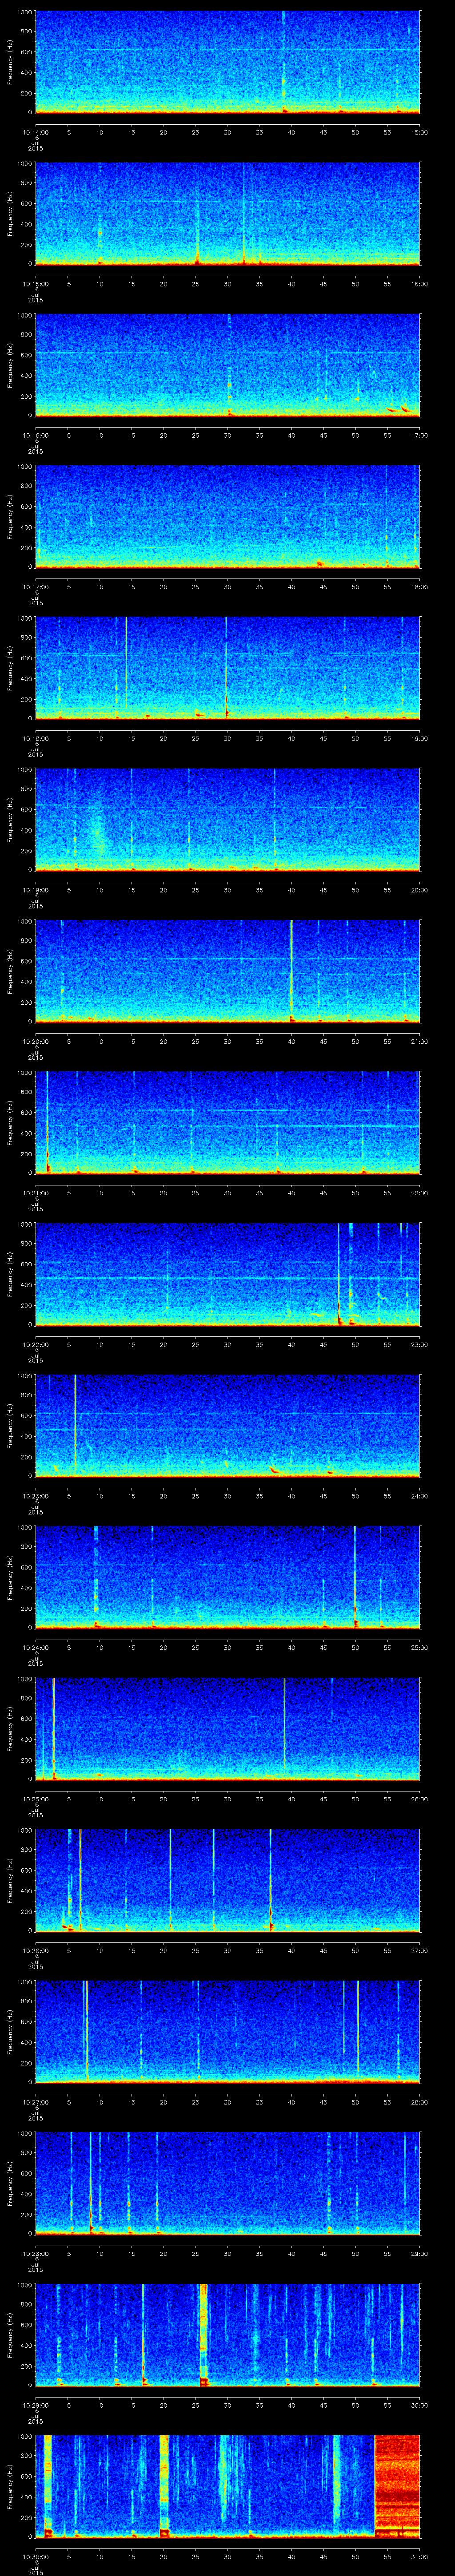This screenshot has width=455, height=2576.
Task: Select the spectrogram plot starting at 10:25:00
Action: pos(227,1729)
